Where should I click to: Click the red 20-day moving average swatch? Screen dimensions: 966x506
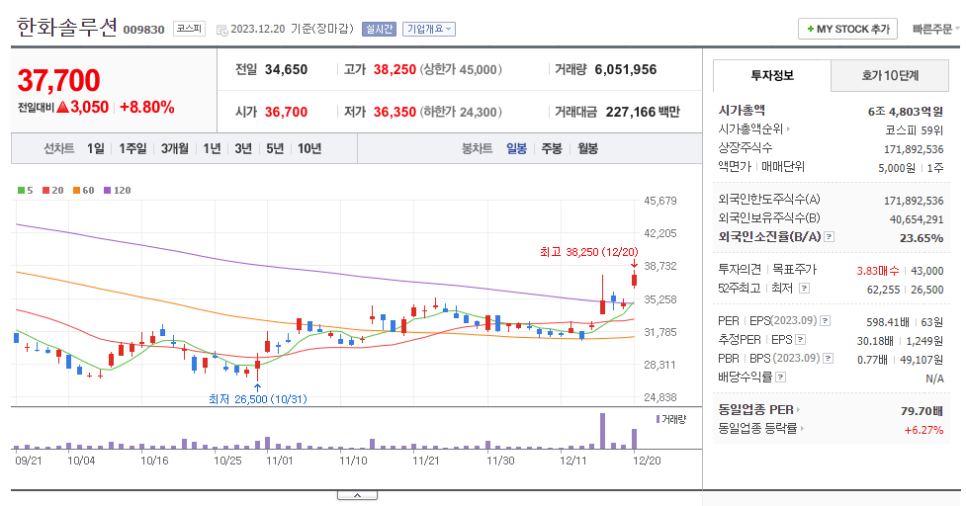pyautogui.click(x=46, y=190)
